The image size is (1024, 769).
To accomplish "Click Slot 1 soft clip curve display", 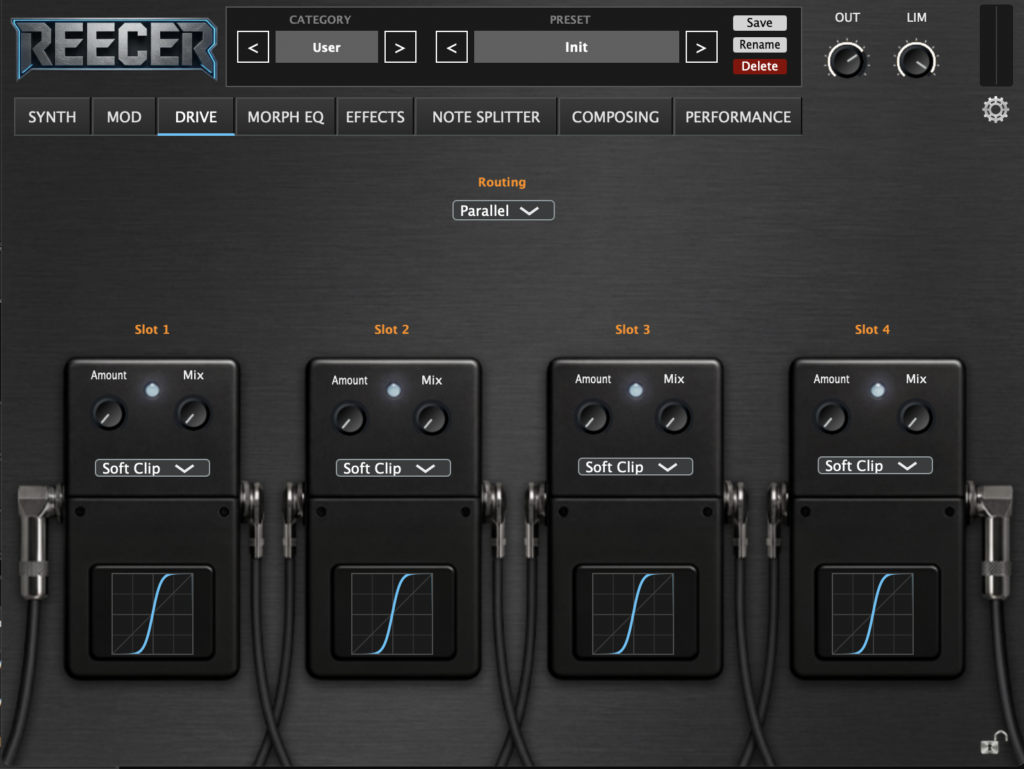I will tap(151, 614).
